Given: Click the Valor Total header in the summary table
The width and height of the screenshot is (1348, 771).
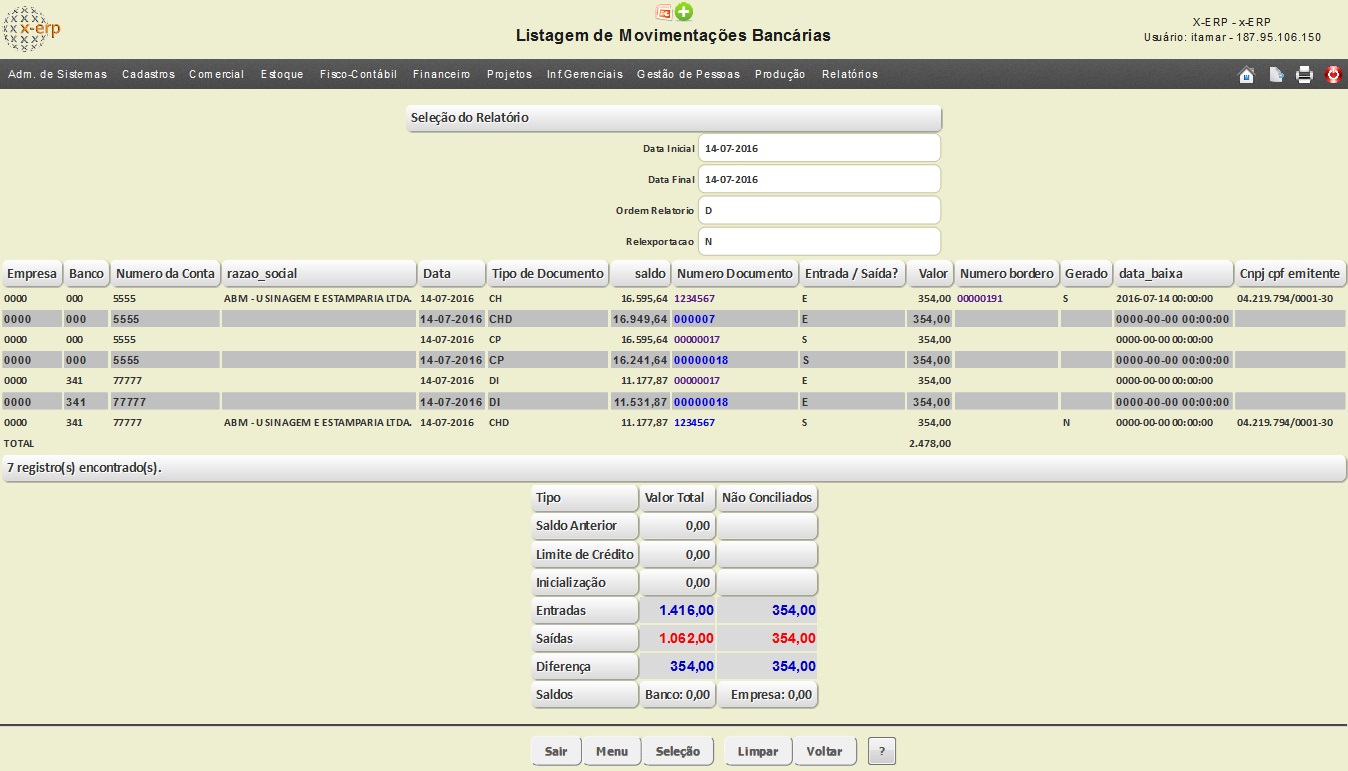Looking at the screenshot, I should 677,497.
